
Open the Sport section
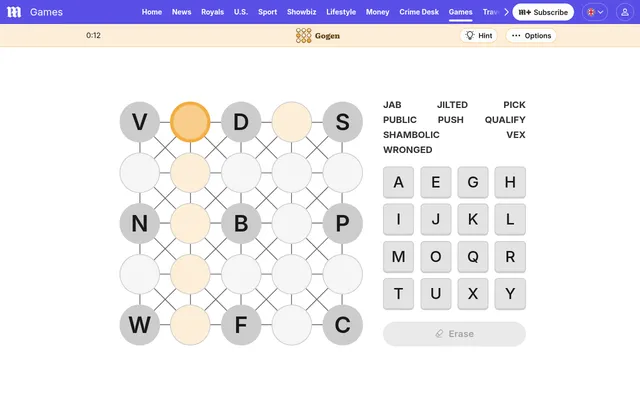click(x=267, y=12)
